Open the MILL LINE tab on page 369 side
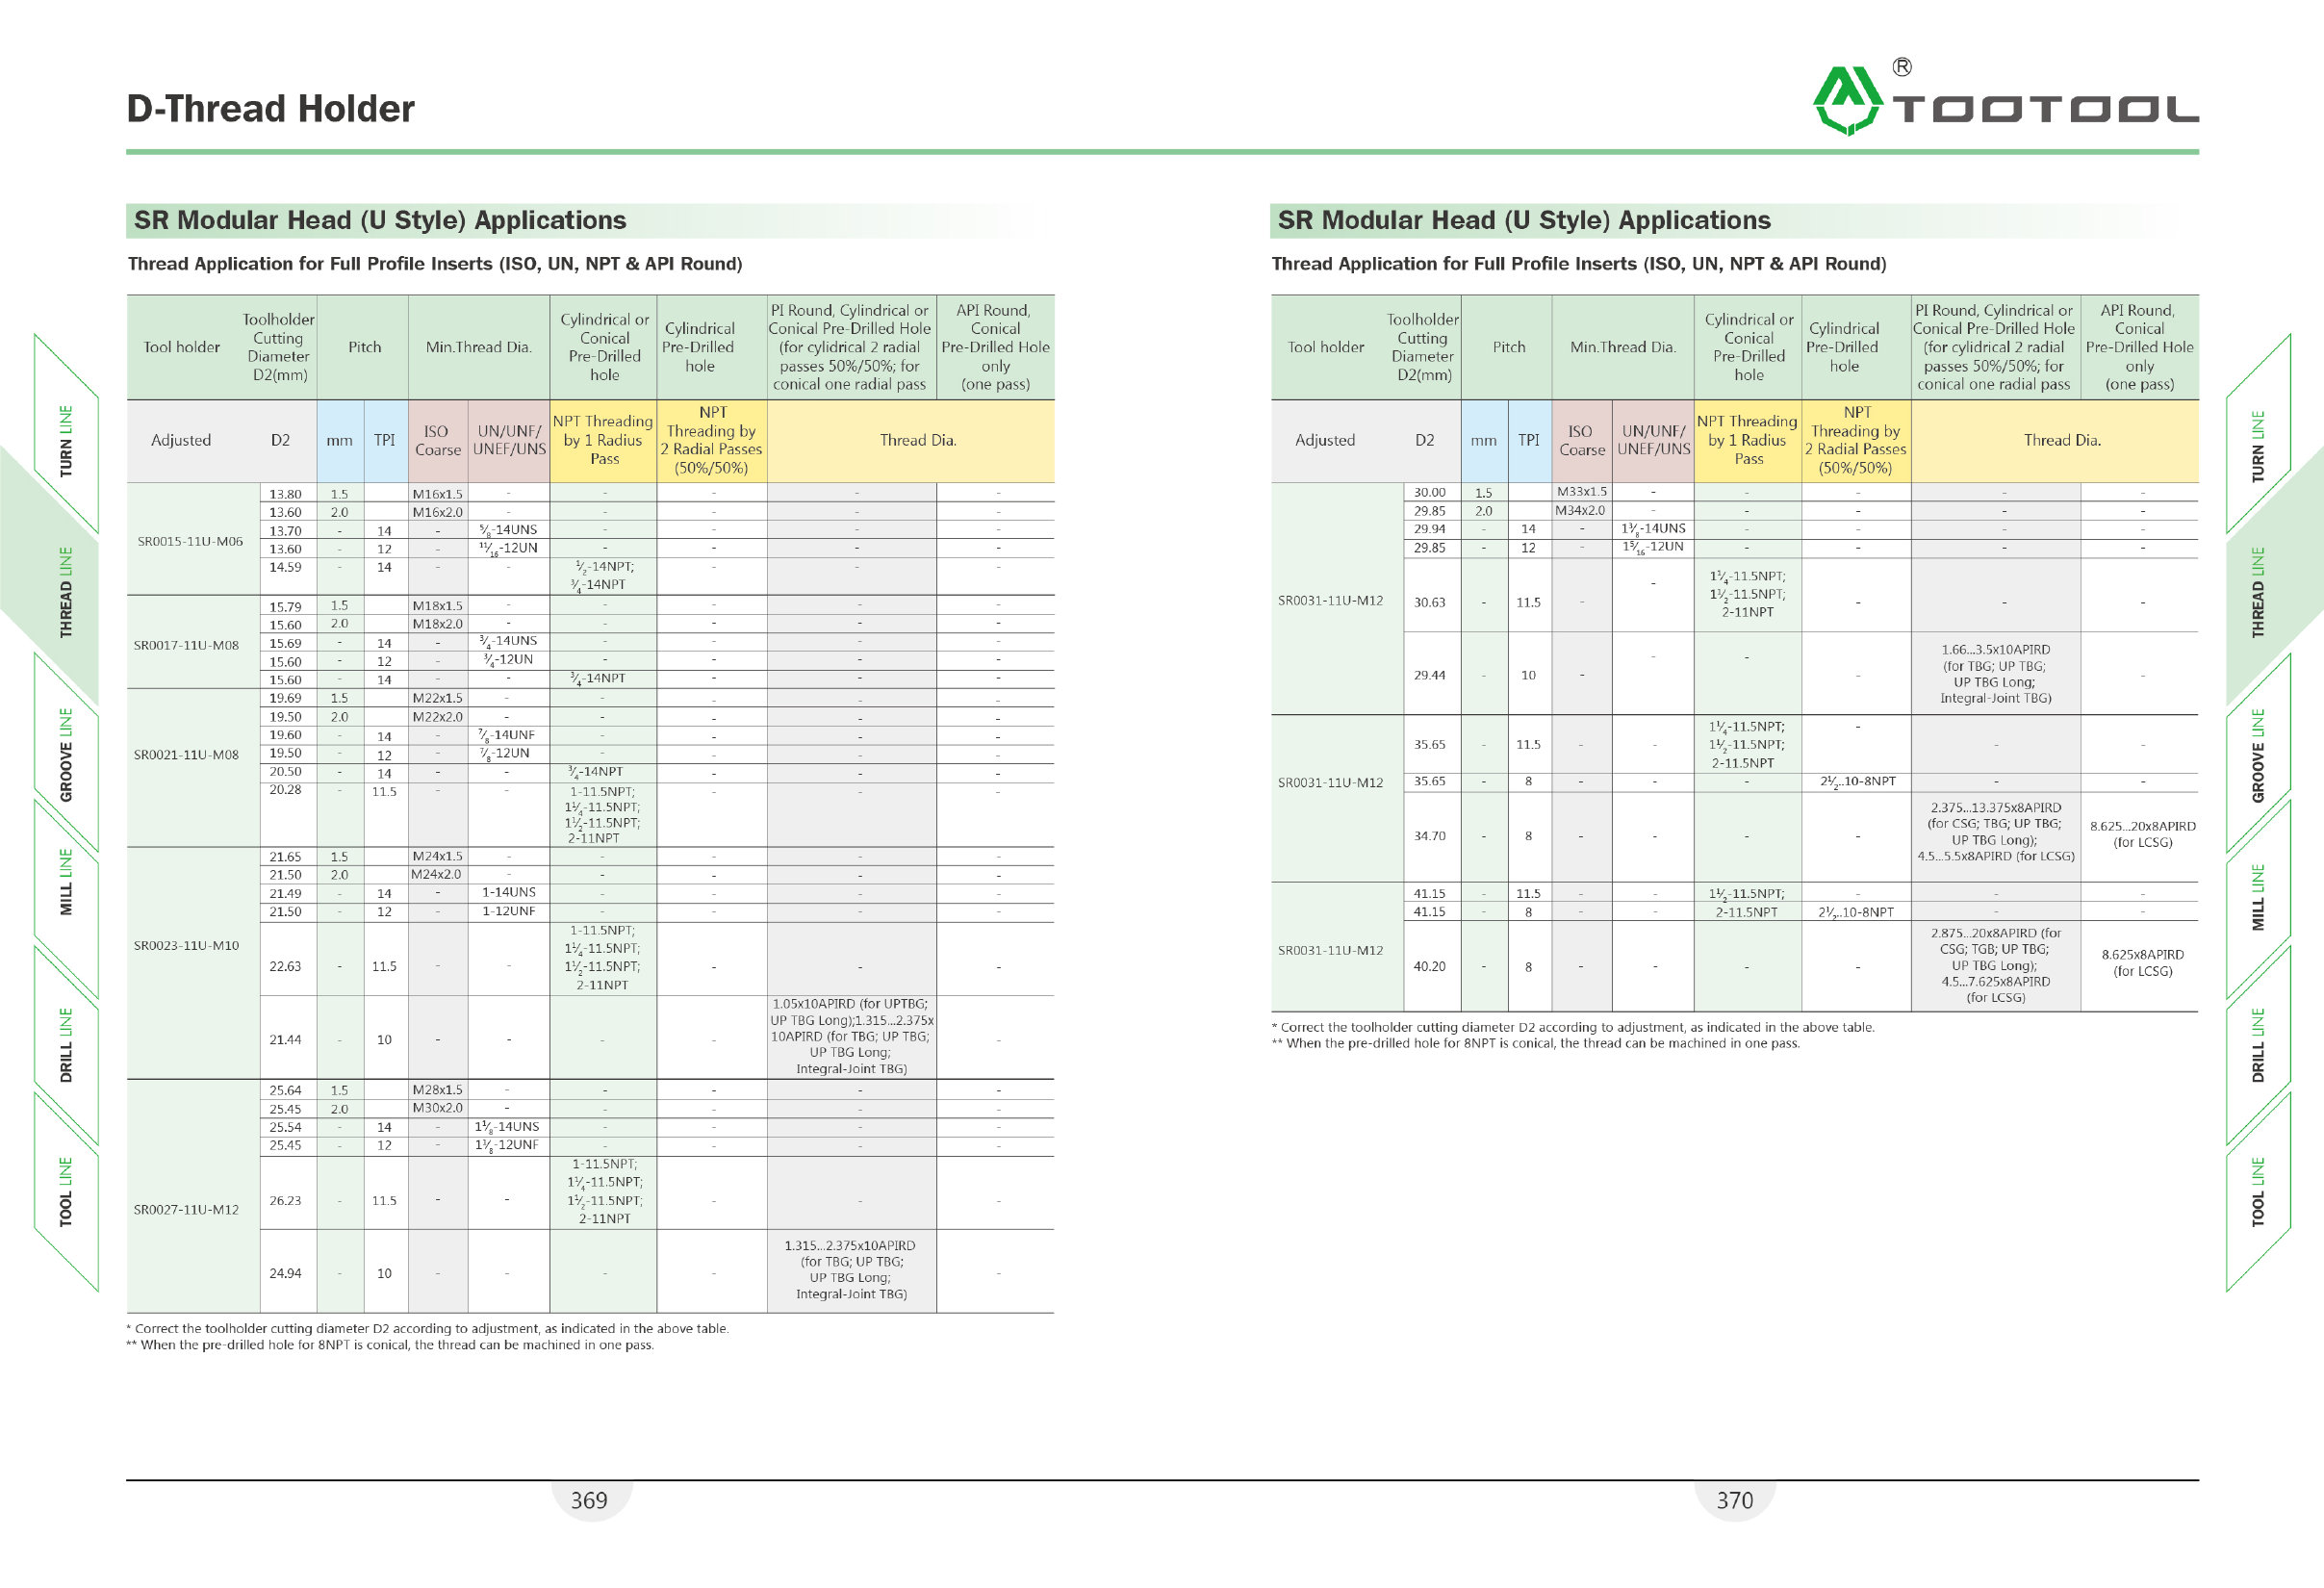The image size is (2324, 1588). click(x=66, y=881)
